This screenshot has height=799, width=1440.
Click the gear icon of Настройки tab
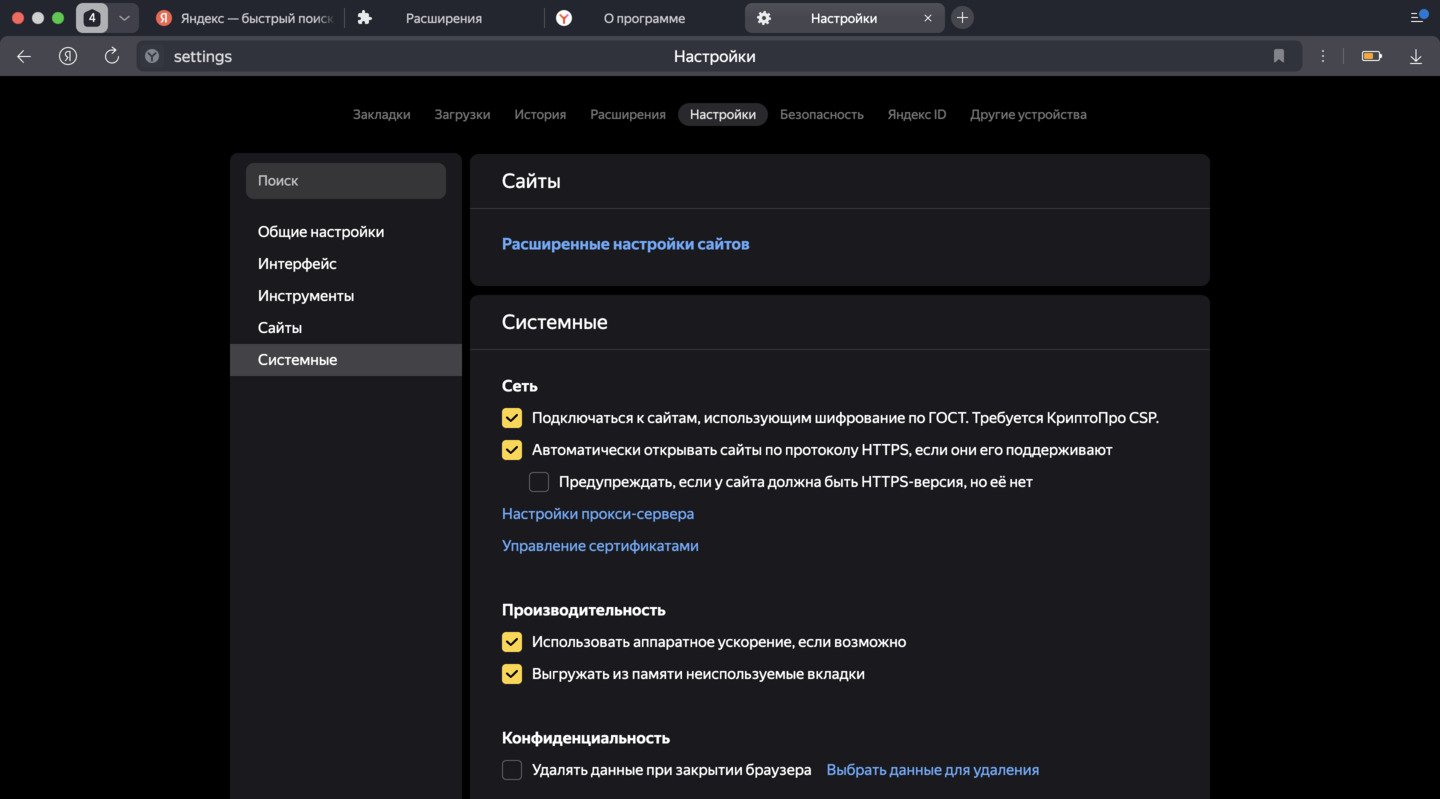[764, 18]
